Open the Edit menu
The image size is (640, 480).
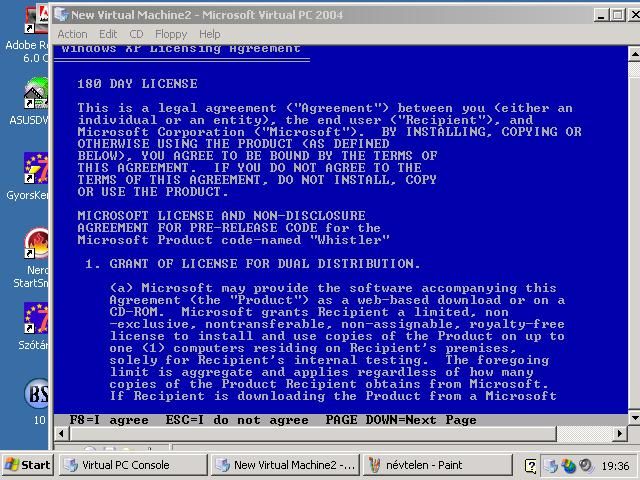[x=108, y=34]
